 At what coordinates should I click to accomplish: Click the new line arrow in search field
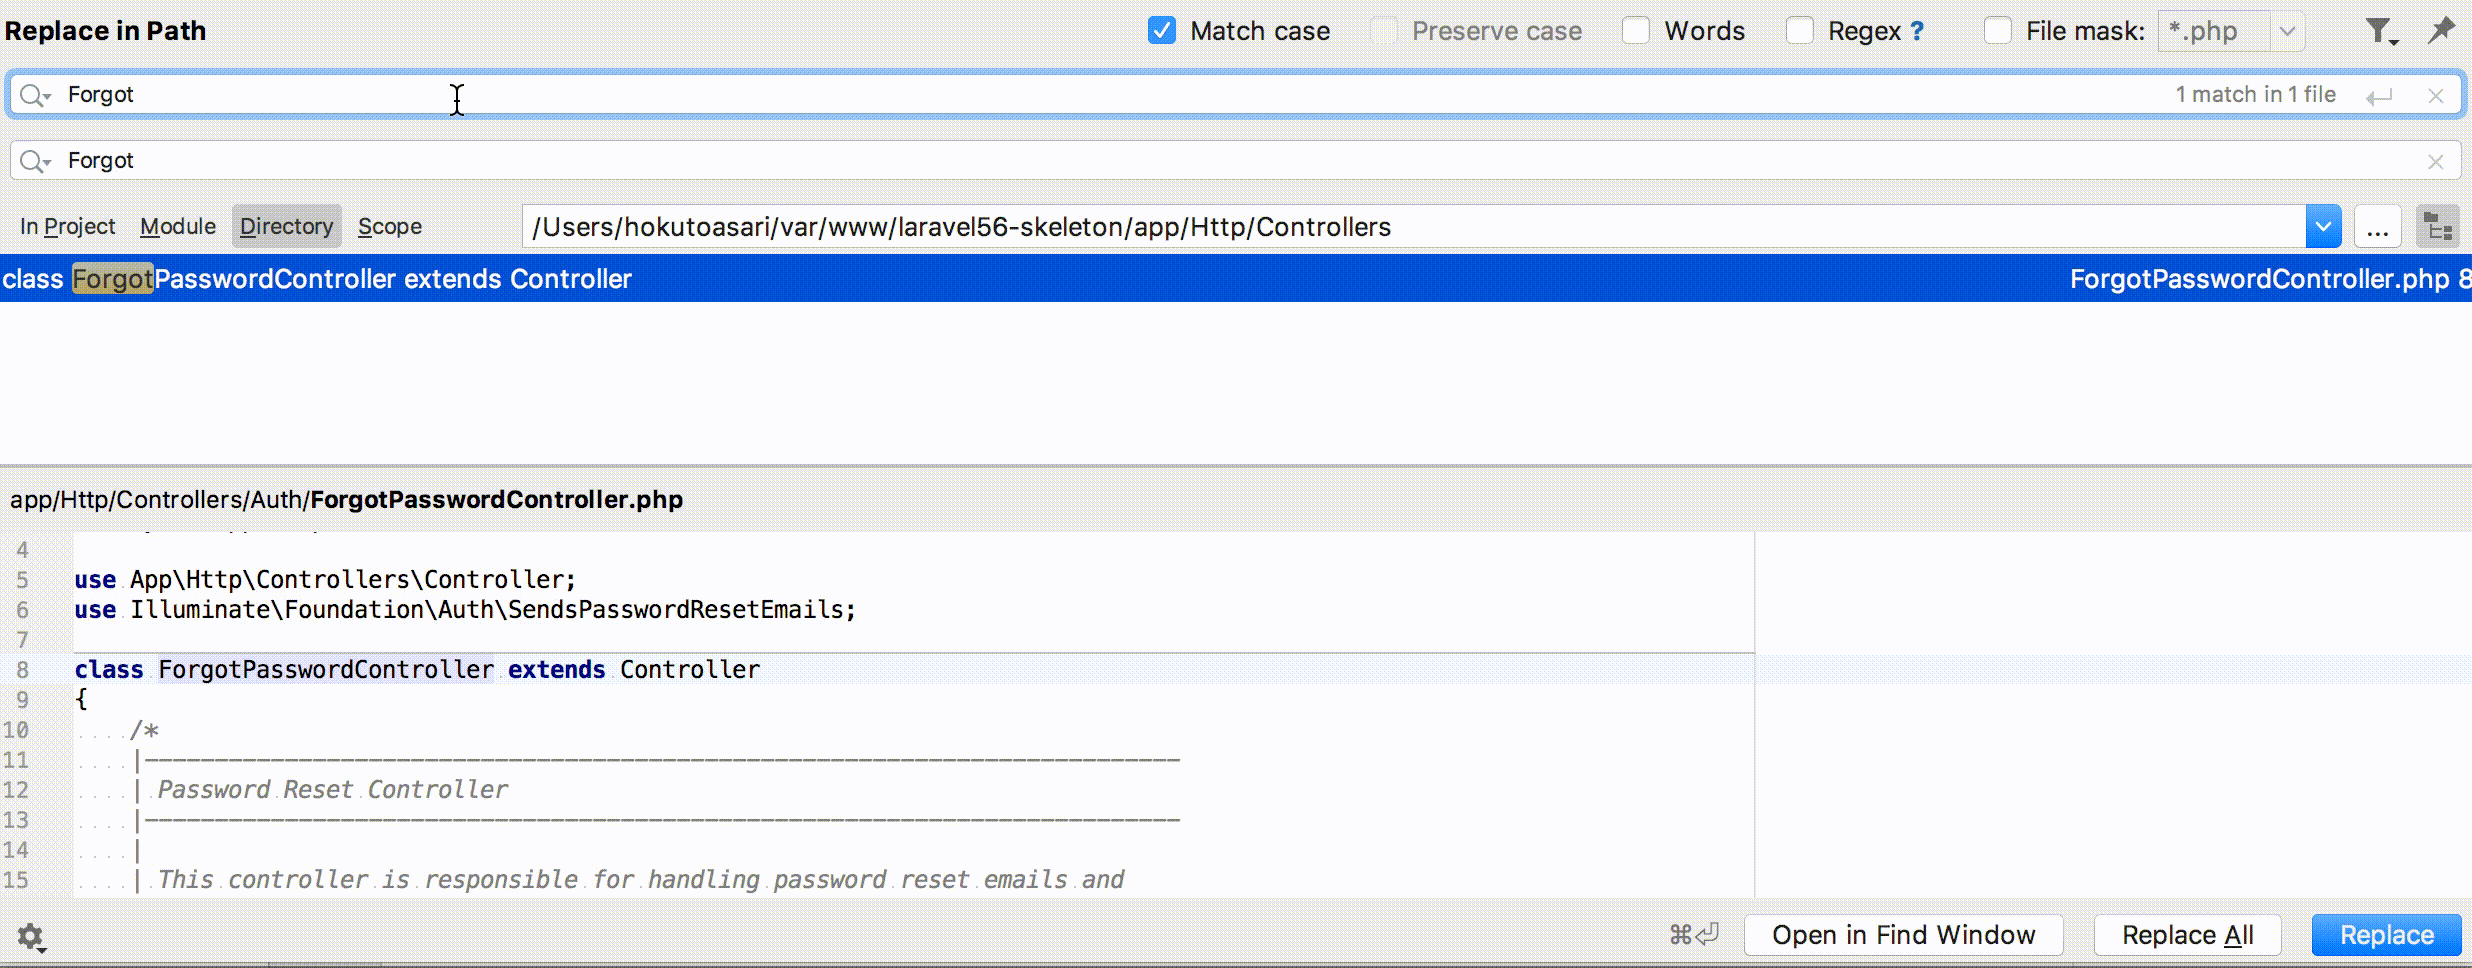(2381, 95)
